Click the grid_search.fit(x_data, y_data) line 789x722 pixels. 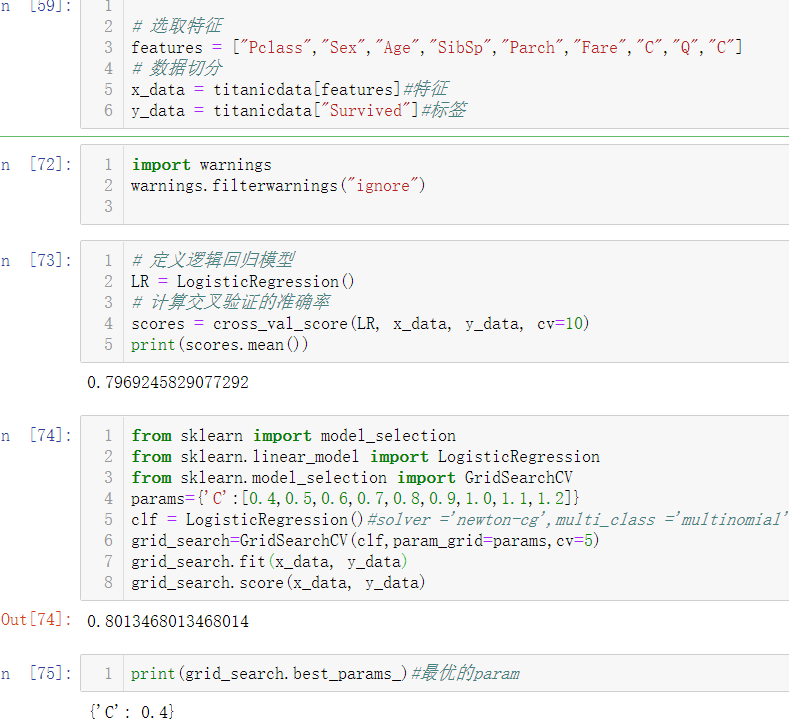[x=269, y=562]
